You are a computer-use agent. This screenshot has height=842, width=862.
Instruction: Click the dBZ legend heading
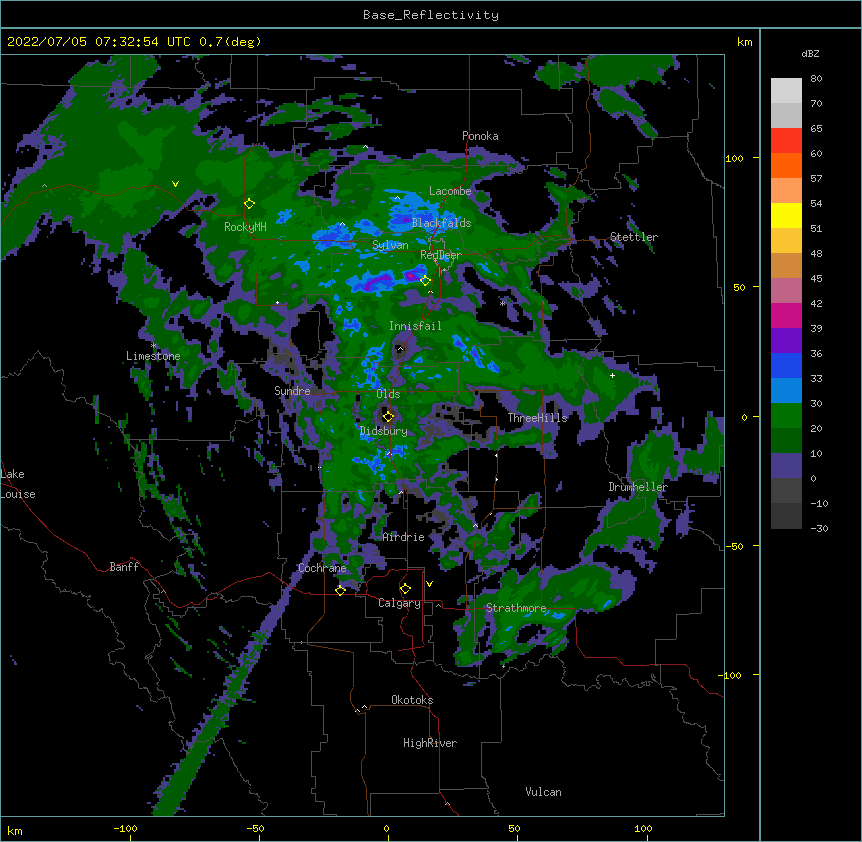click(810, 53)
